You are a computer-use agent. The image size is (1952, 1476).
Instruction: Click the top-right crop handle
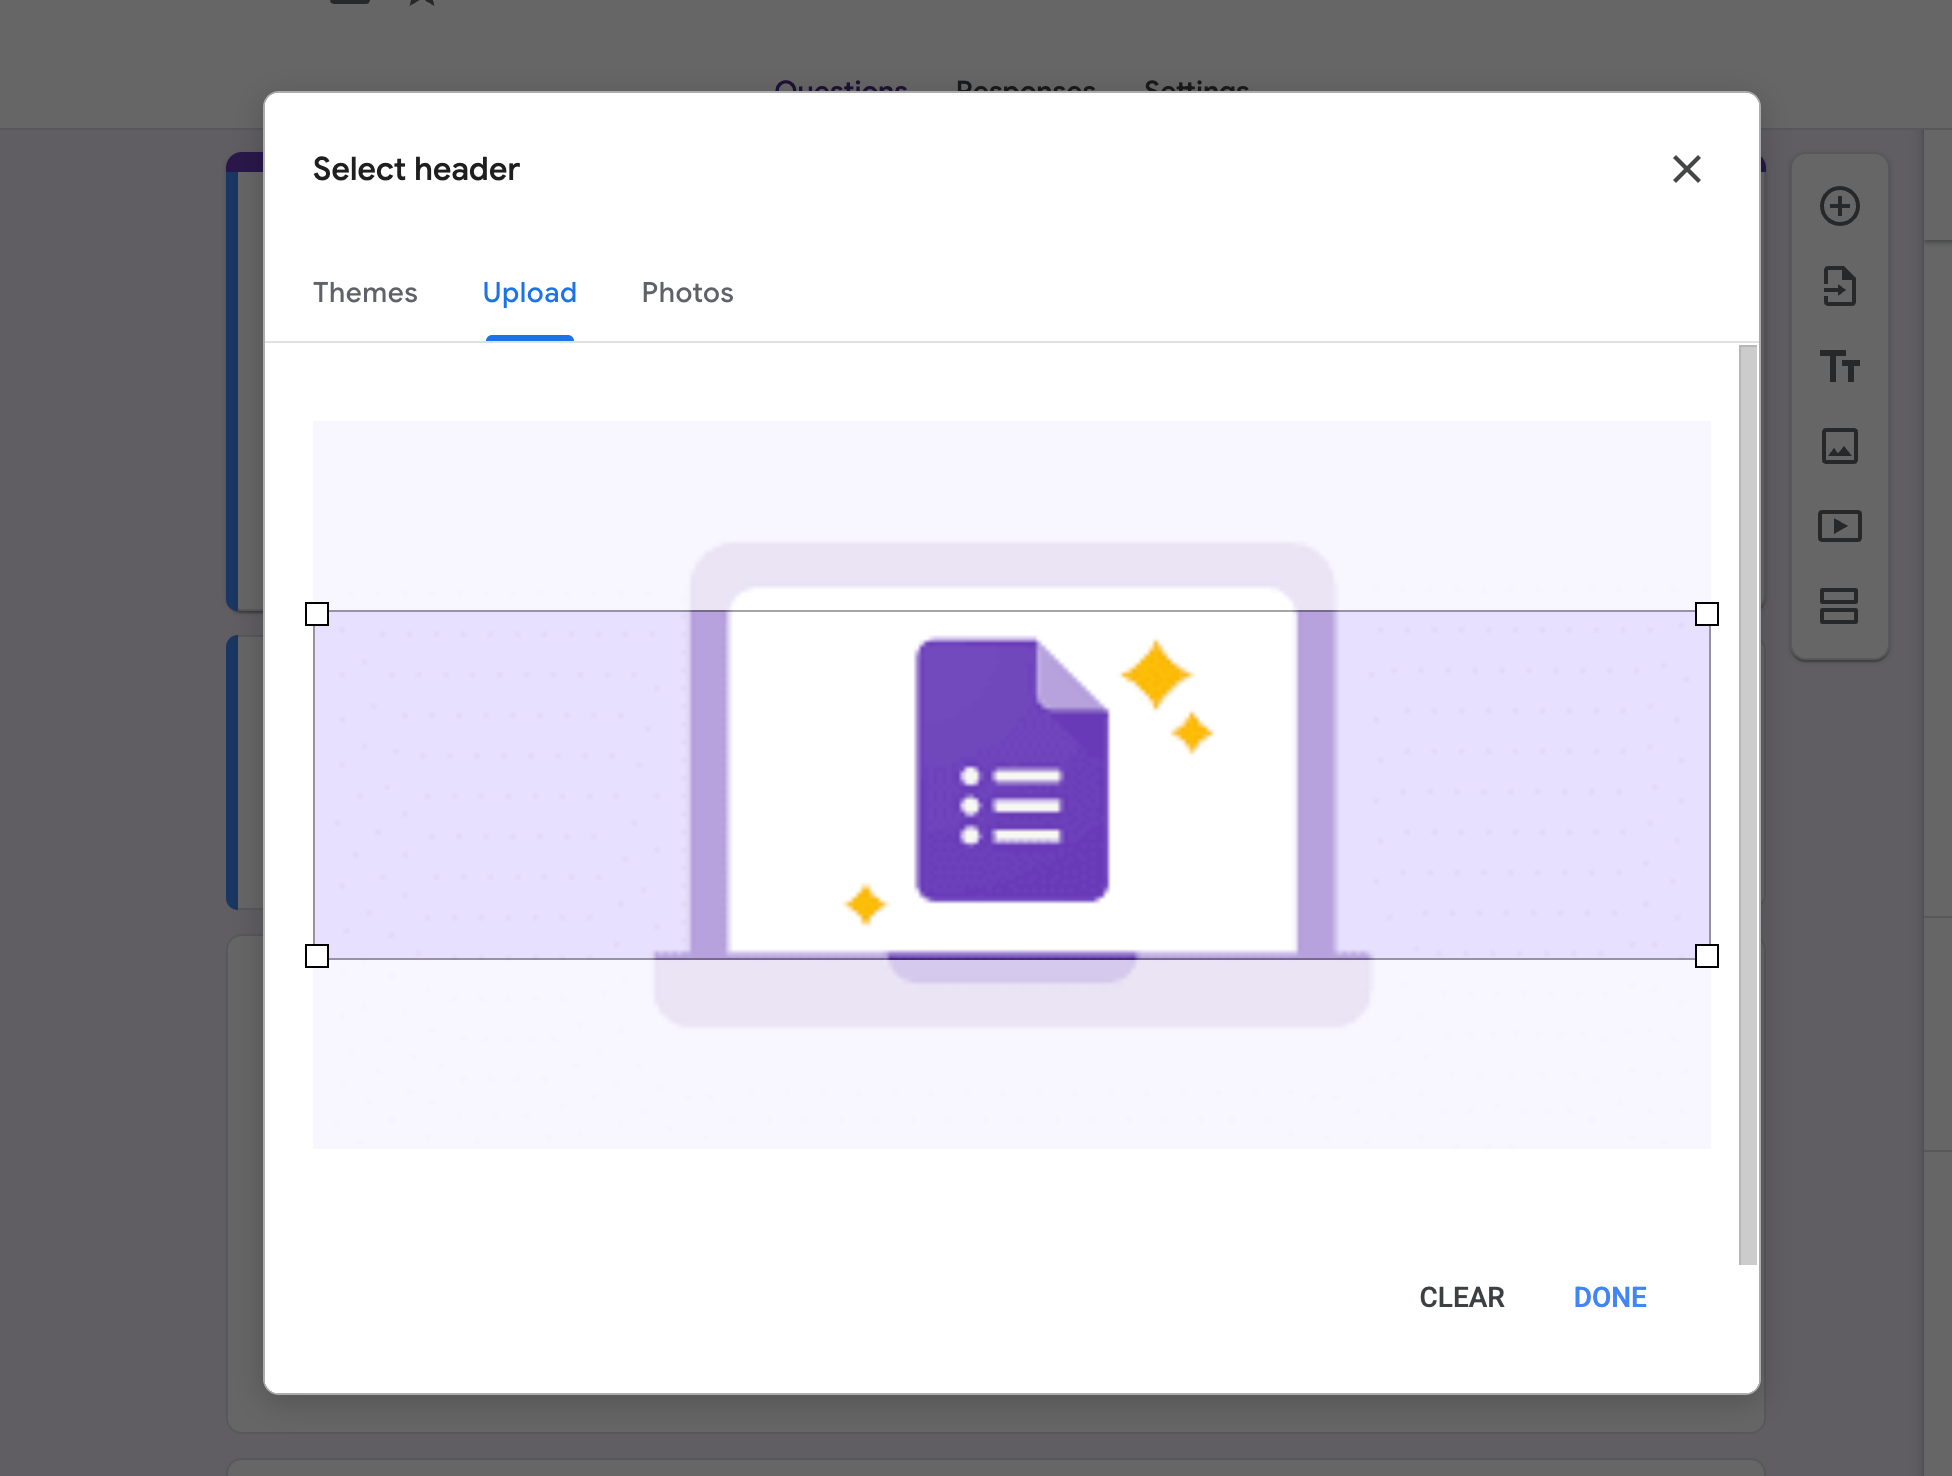[1707, 614]
